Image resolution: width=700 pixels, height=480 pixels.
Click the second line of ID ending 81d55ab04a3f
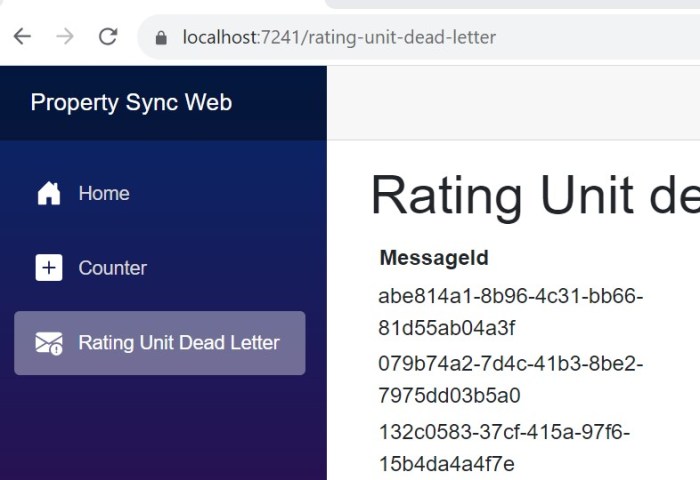[x=446, y=328]
